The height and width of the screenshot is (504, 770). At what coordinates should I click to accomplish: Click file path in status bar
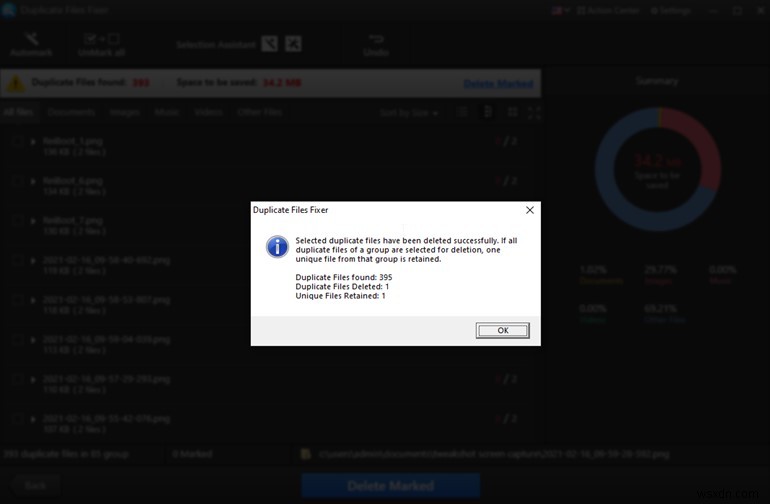pyautogui.click(x=494, y=454)
